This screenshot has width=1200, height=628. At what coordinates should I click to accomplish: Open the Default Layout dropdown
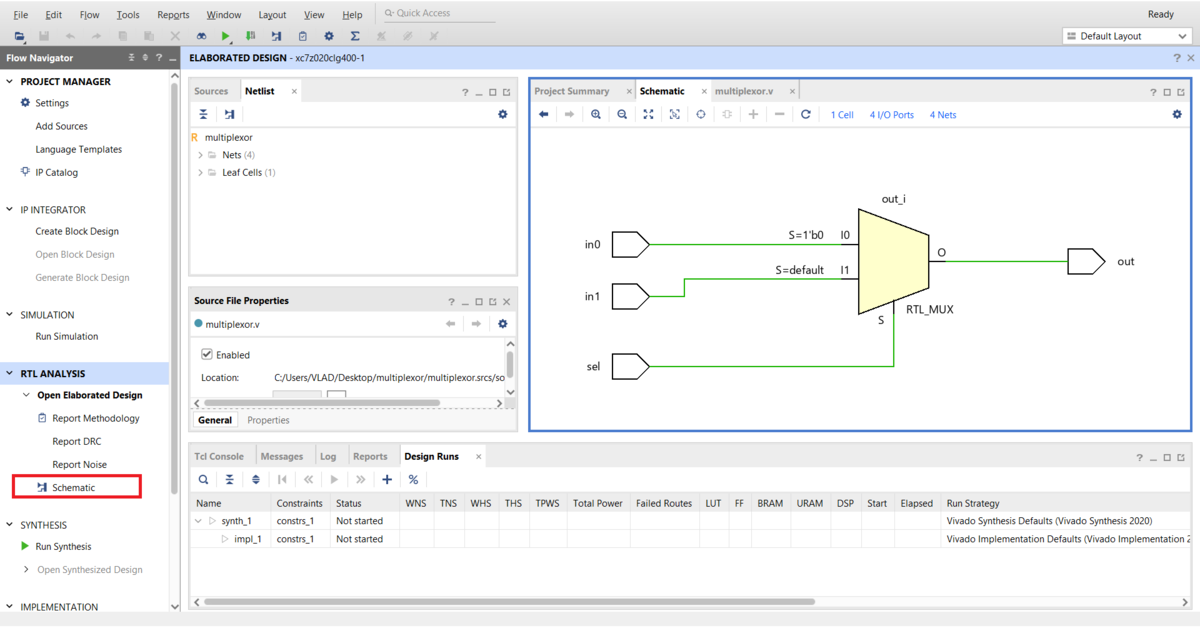1125,36
